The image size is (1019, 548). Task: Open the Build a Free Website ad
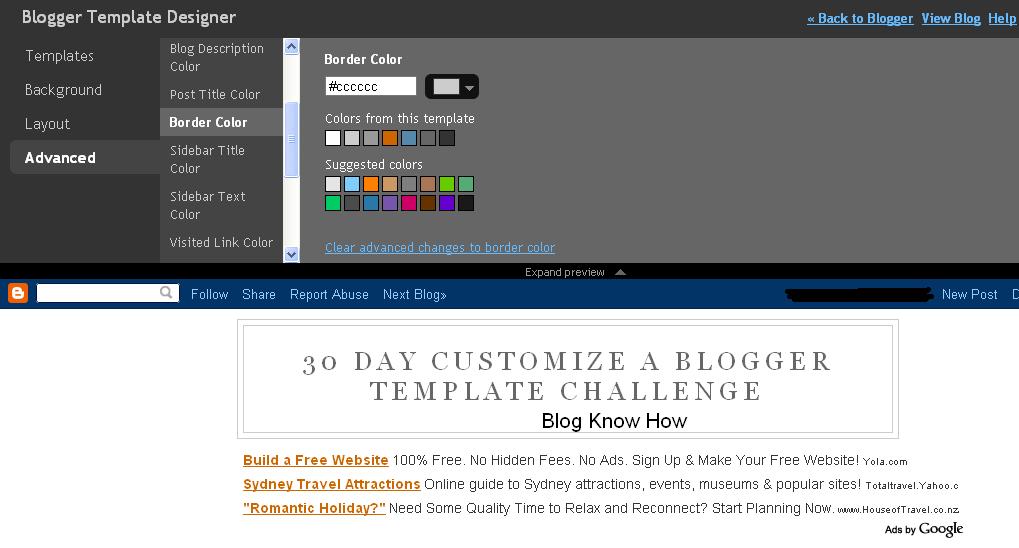coord(315,460)
